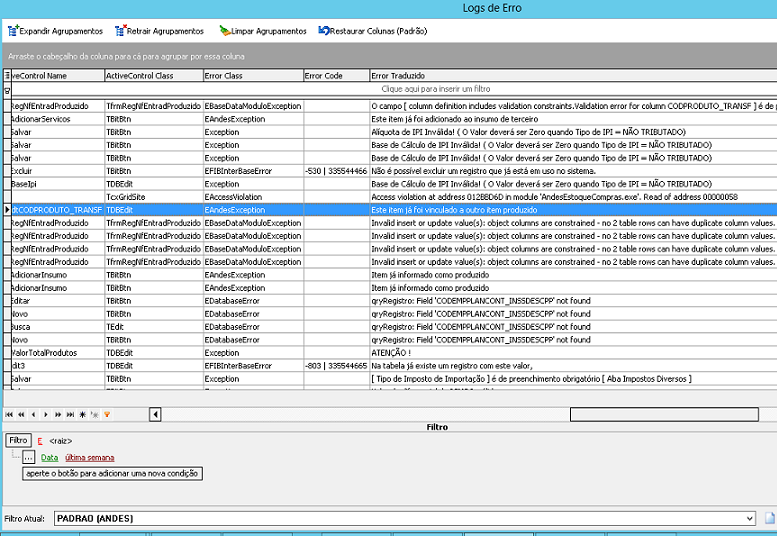777x536 pixels.
Task: Click the -530 | 335544466 error code cell
Action: (x=336, y=171)
